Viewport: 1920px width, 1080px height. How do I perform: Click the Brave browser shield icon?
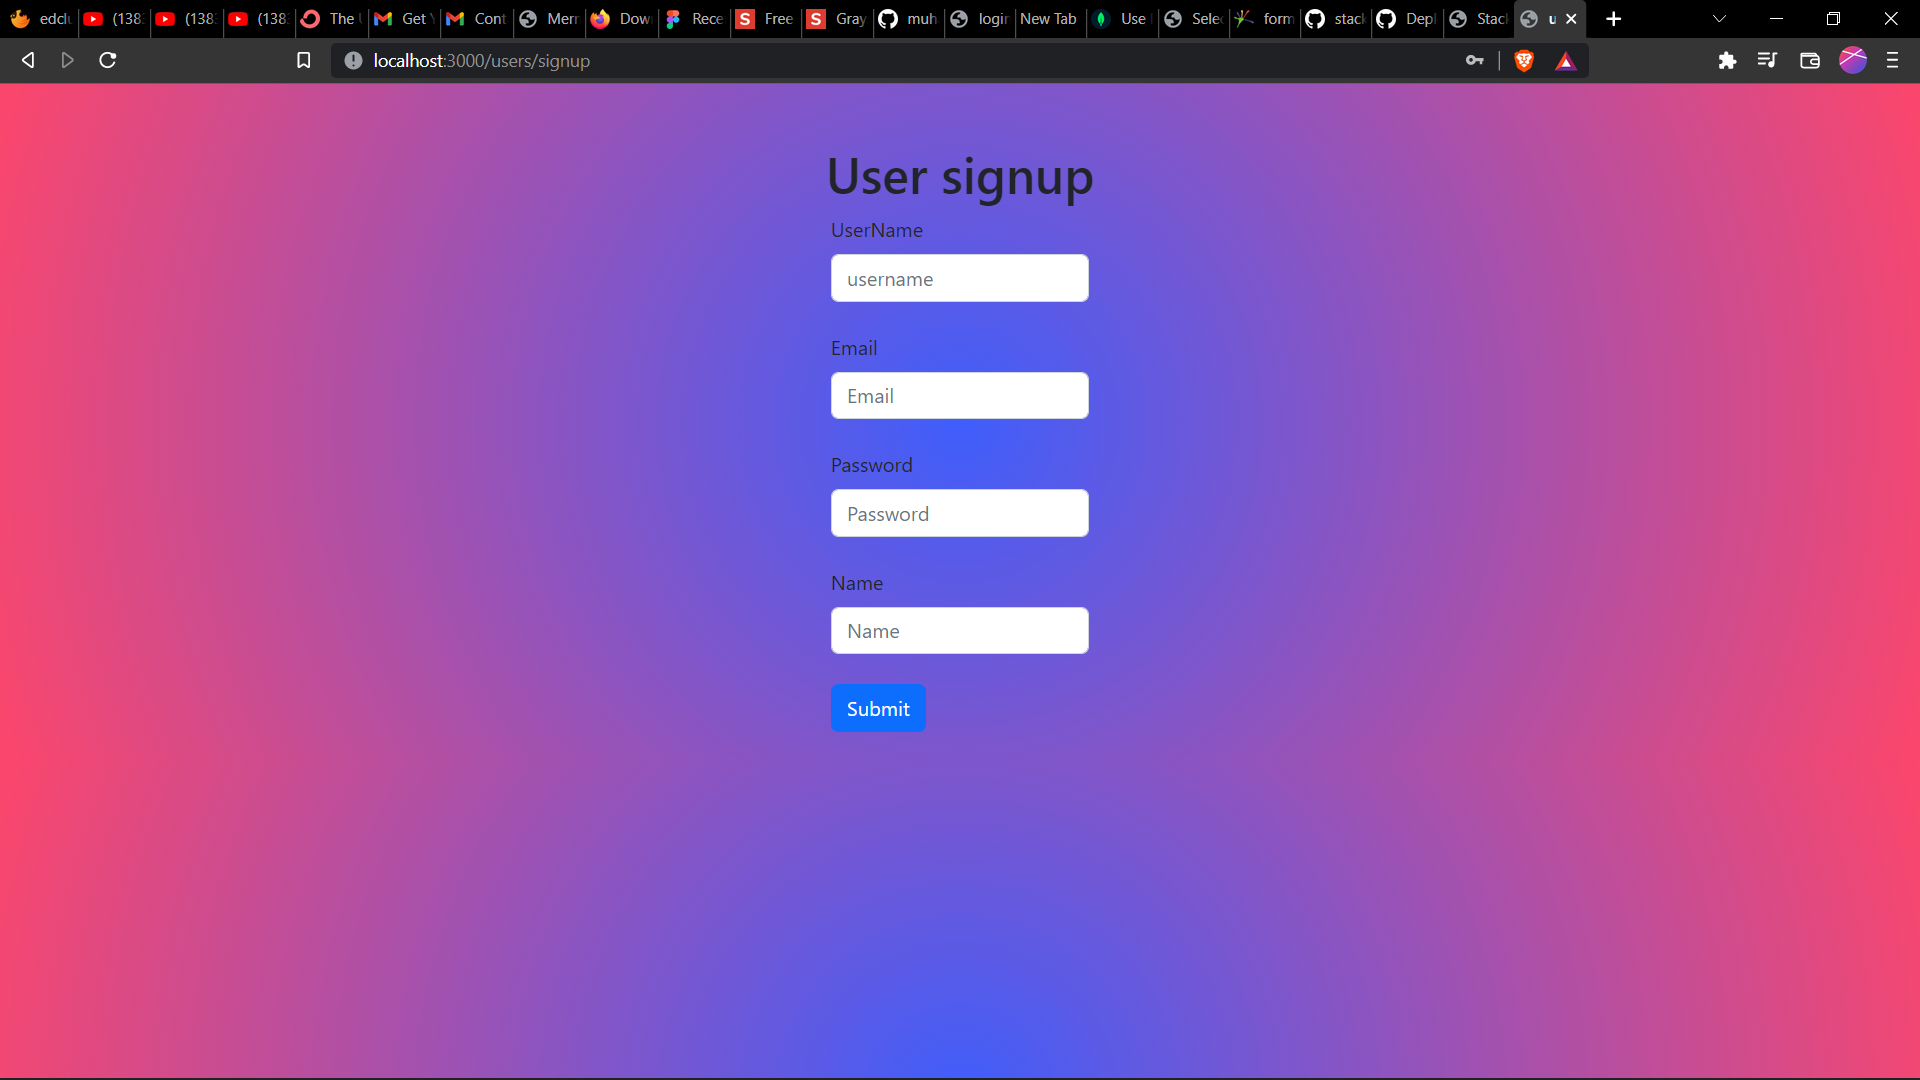[x=1526, y=59]
